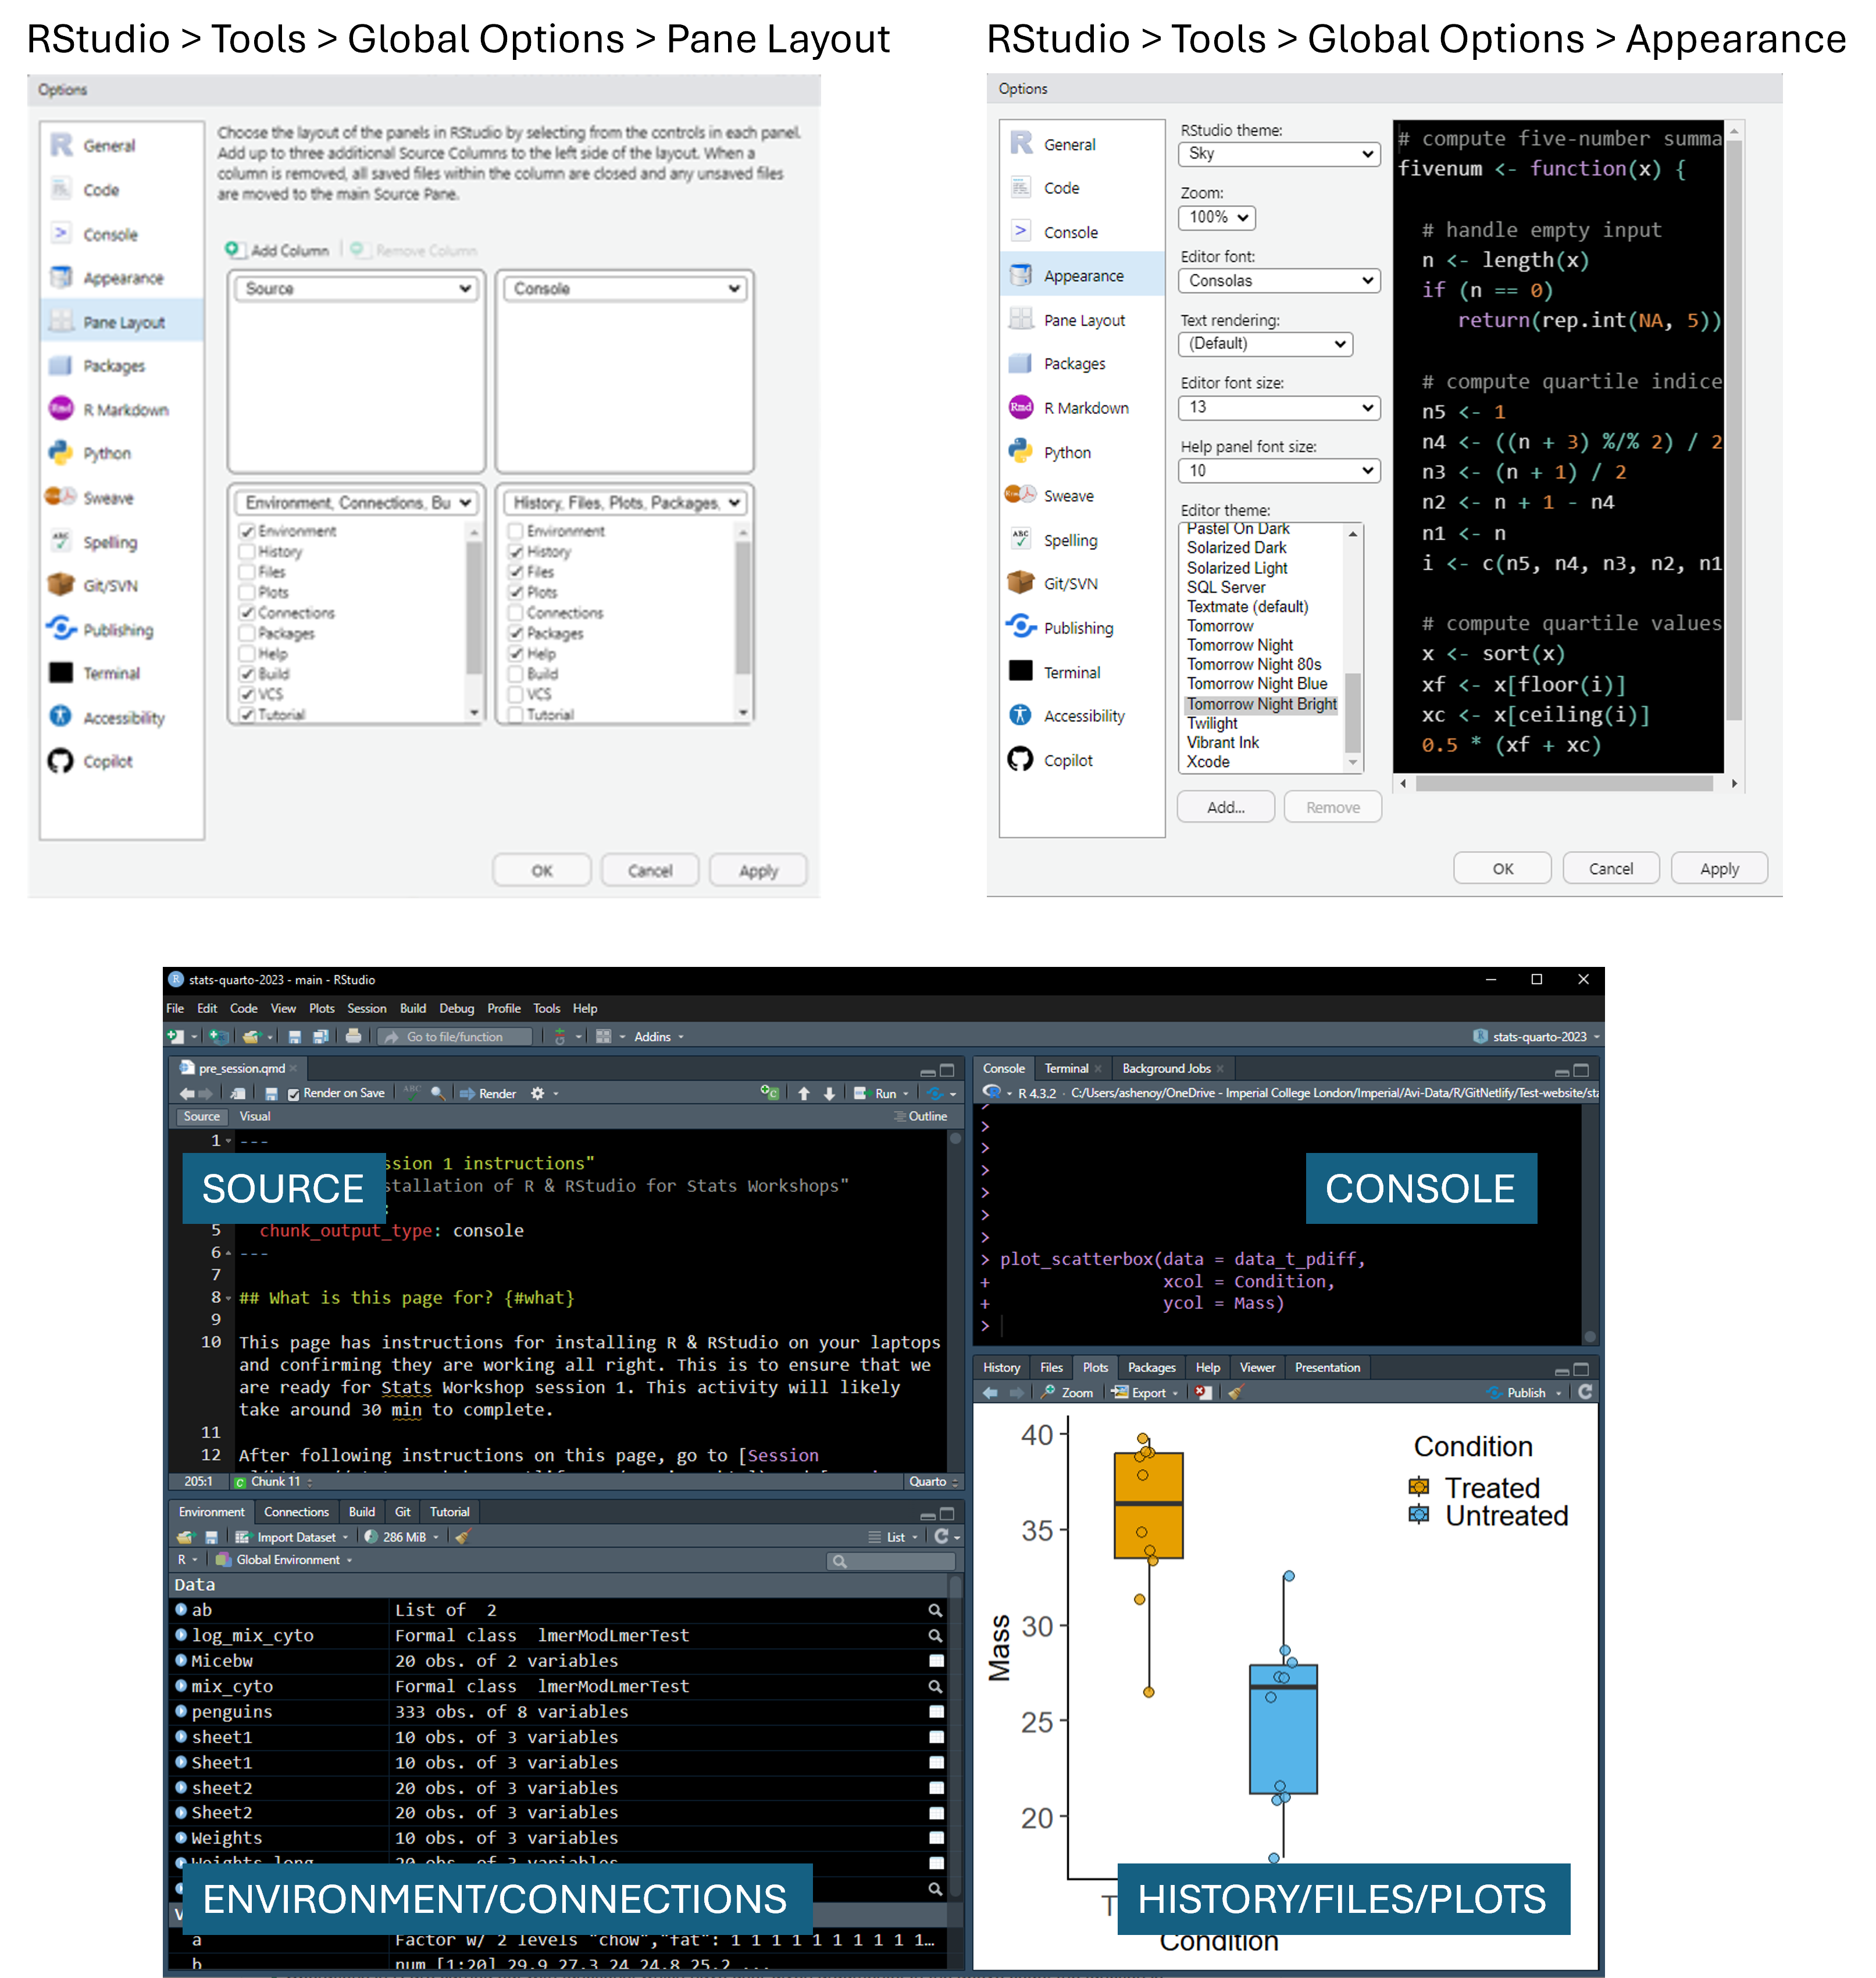Click the Create a Project icon

pyautogui.click(x=218, y=1037)
